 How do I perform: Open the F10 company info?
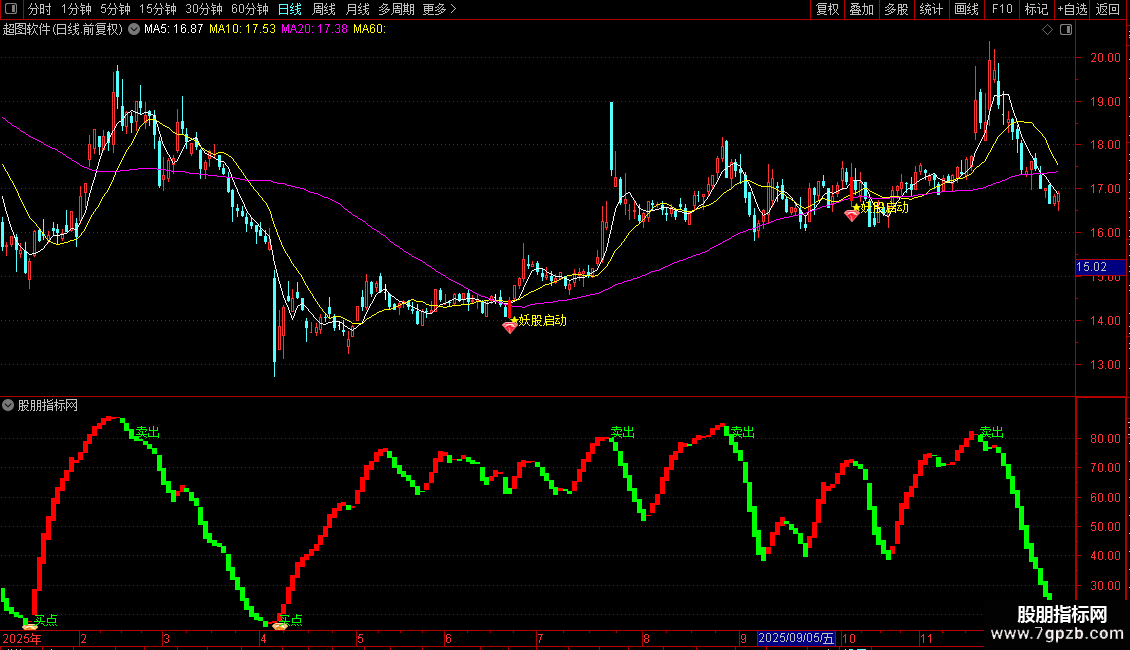(1002, 9)
